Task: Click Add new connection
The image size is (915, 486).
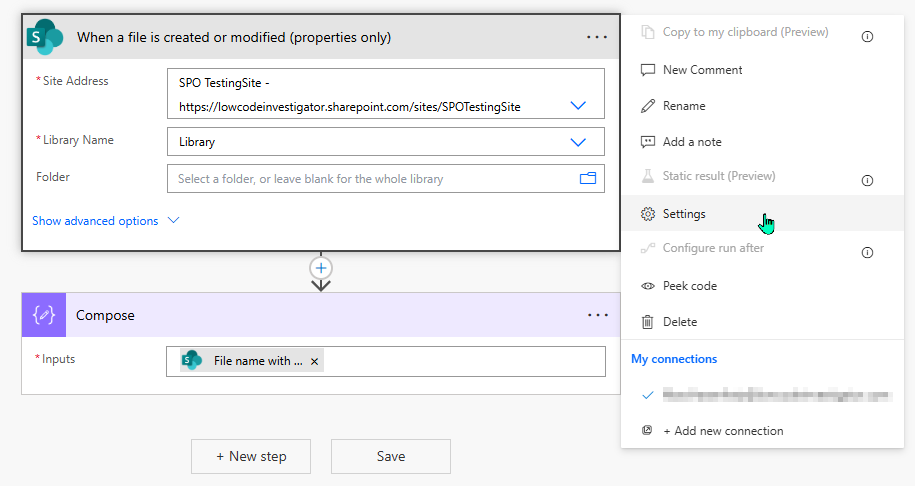Action: (722, 431)
